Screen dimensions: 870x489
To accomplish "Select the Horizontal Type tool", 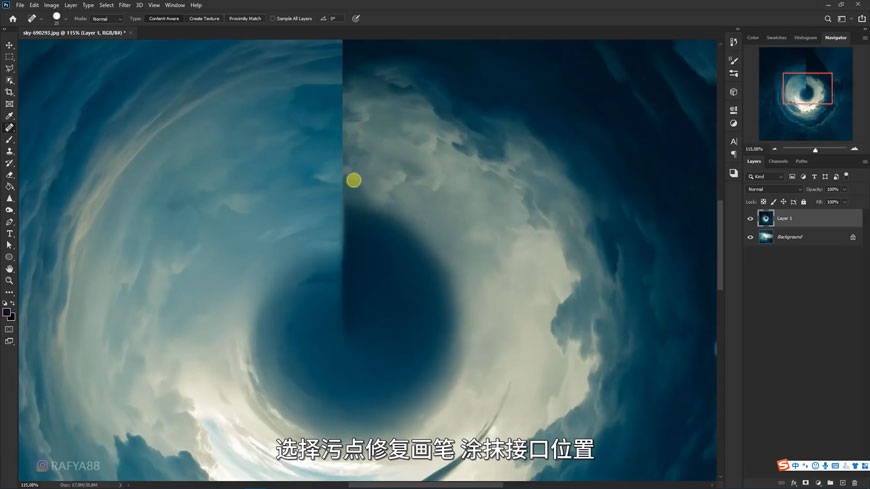I will click(9, 233).
